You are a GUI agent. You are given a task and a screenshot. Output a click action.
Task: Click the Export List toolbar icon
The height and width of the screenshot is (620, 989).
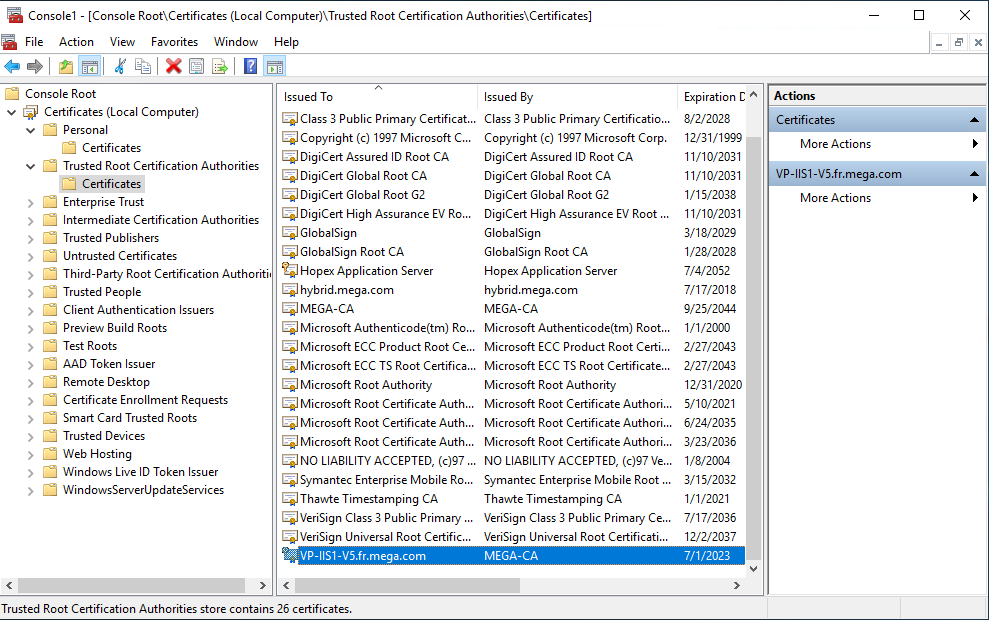coord(219,66)
